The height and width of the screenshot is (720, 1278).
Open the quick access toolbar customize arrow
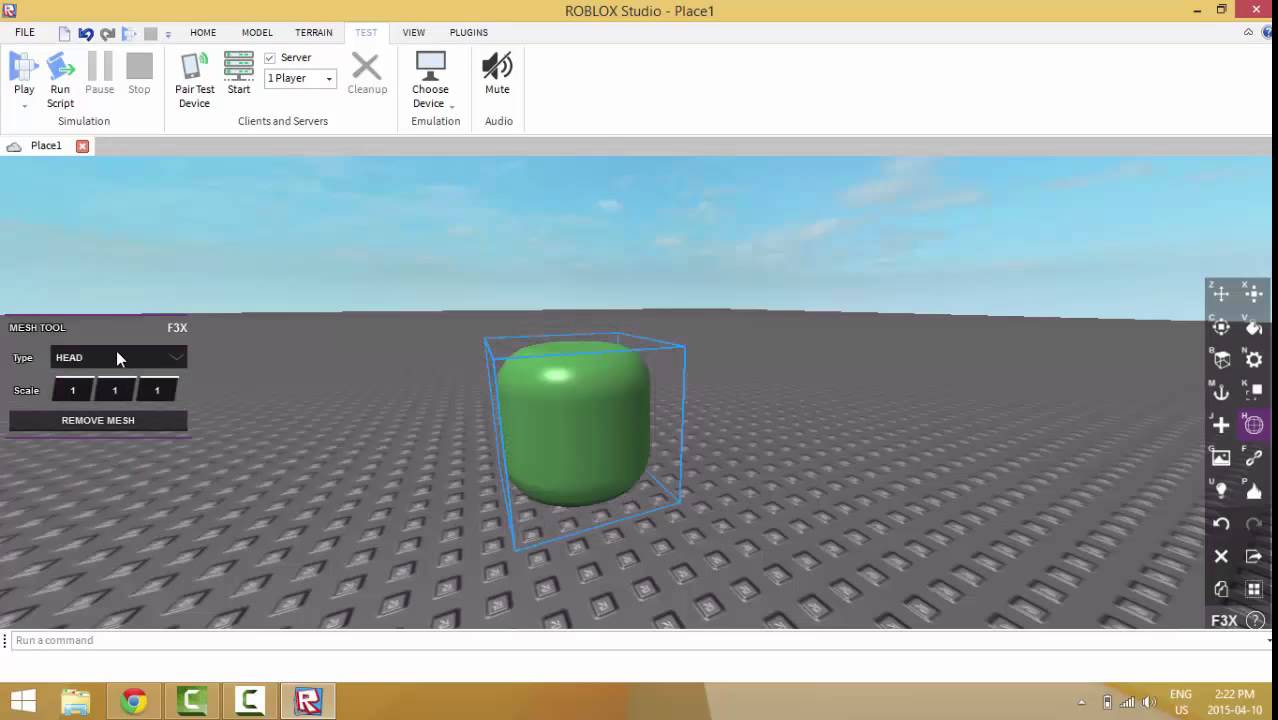(168, 34)
